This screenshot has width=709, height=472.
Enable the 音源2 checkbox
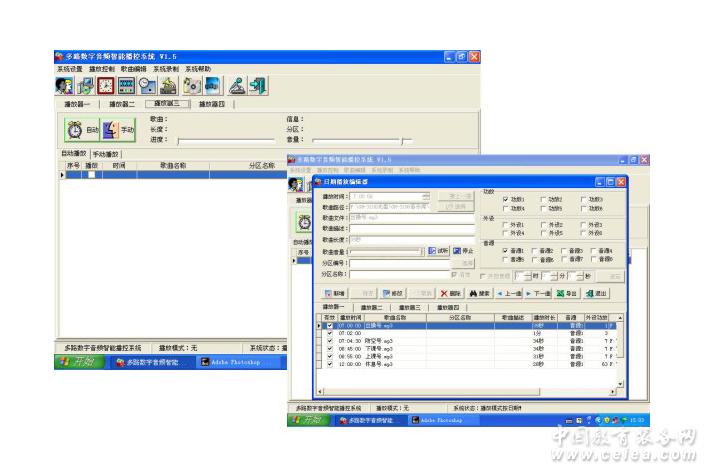[534, 251]
